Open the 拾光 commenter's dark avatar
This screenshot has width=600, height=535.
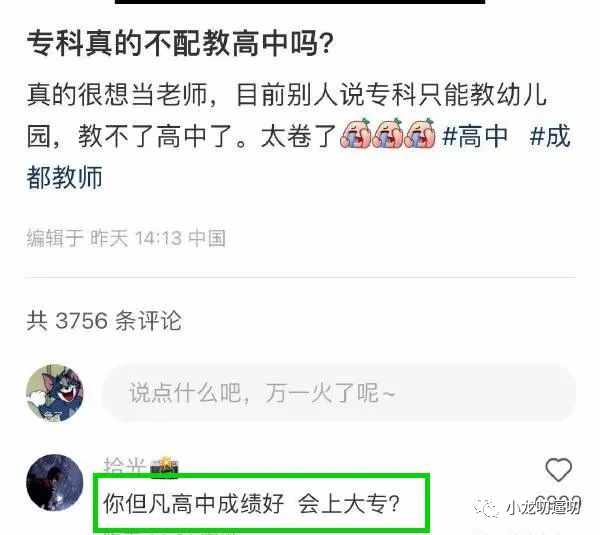(54, 483)
